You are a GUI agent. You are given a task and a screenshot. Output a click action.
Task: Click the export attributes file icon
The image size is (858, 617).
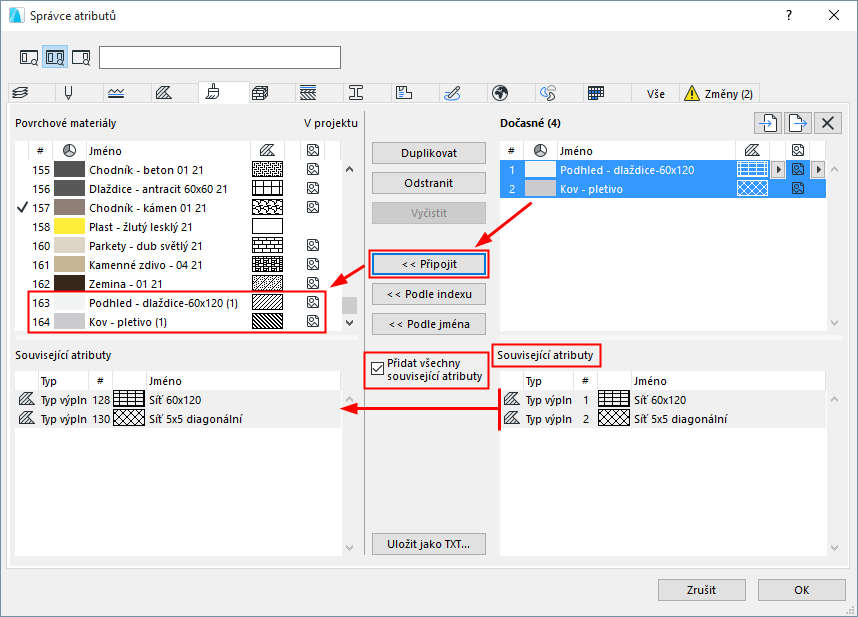[x=798, y=123]
